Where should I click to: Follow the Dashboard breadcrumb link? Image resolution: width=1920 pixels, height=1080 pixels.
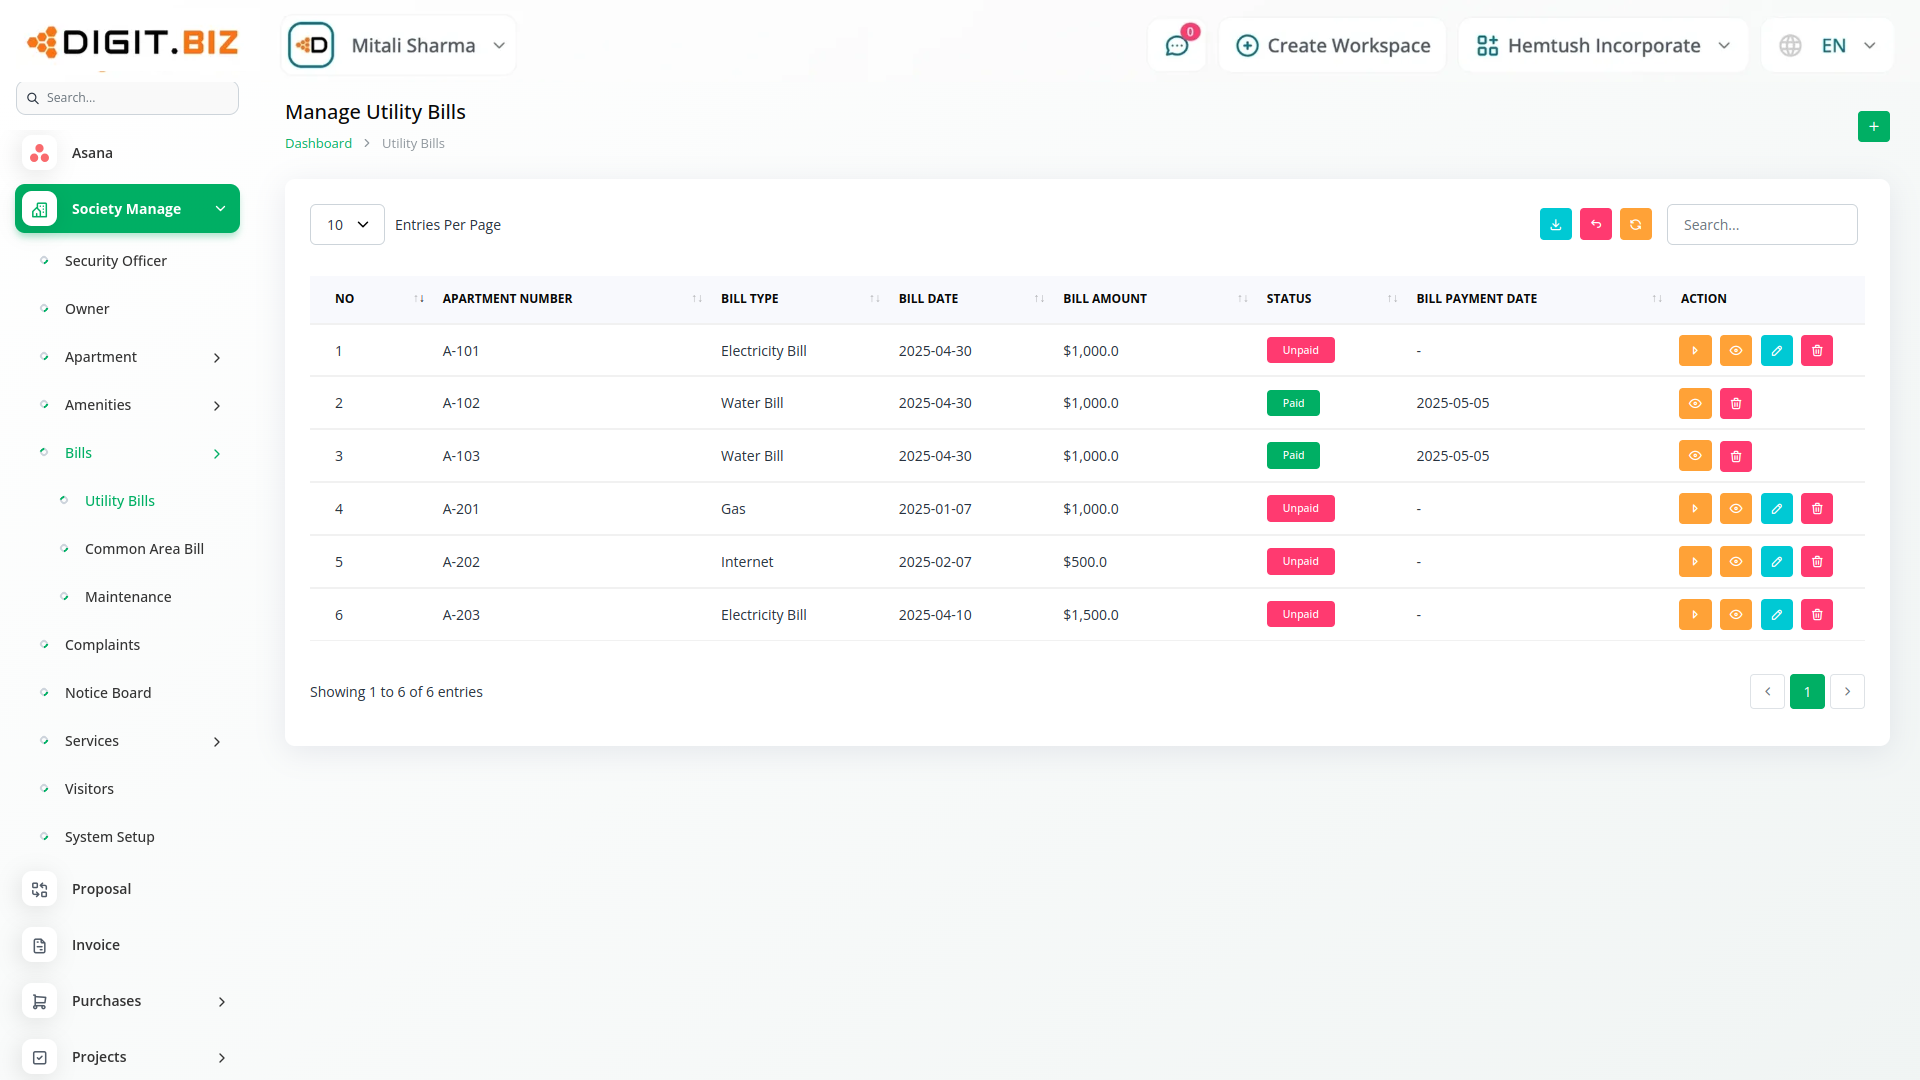(x=318, y=144)
